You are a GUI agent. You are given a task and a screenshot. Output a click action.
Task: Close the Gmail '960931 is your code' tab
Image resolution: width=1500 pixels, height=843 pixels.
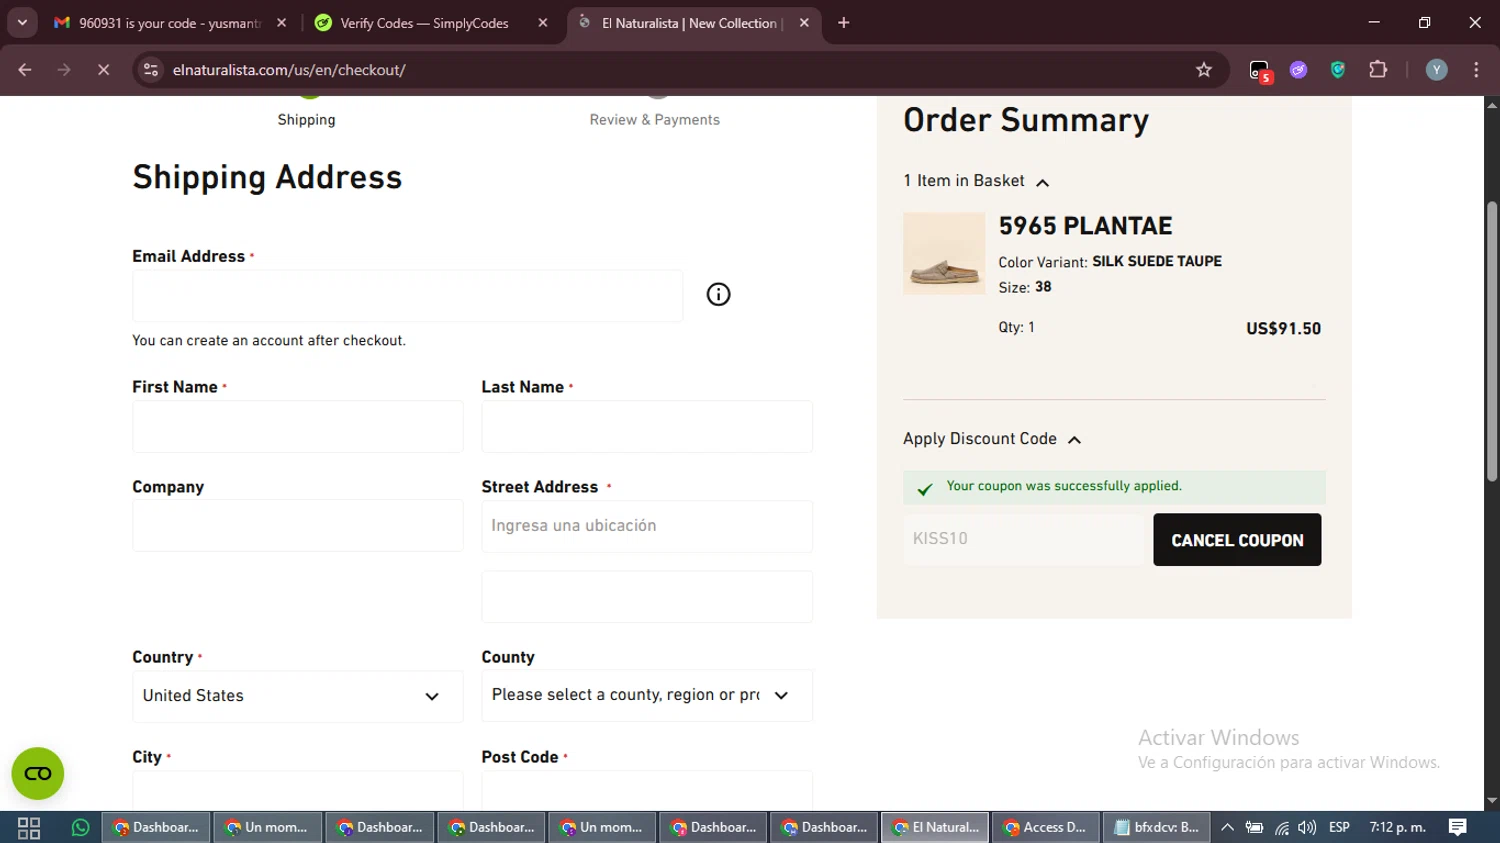coord(281,23)
